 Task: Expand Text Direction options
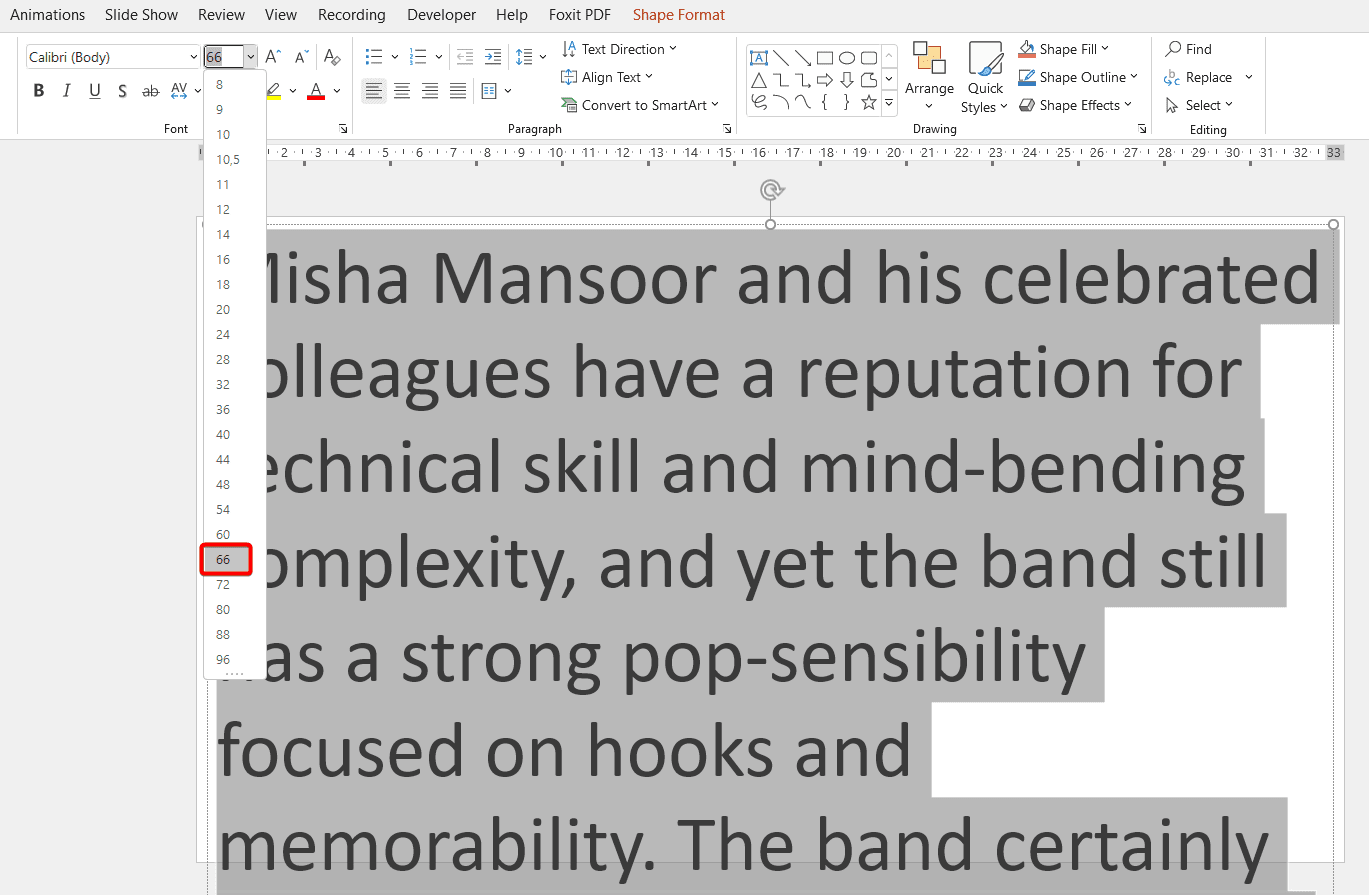pos(619,49)
